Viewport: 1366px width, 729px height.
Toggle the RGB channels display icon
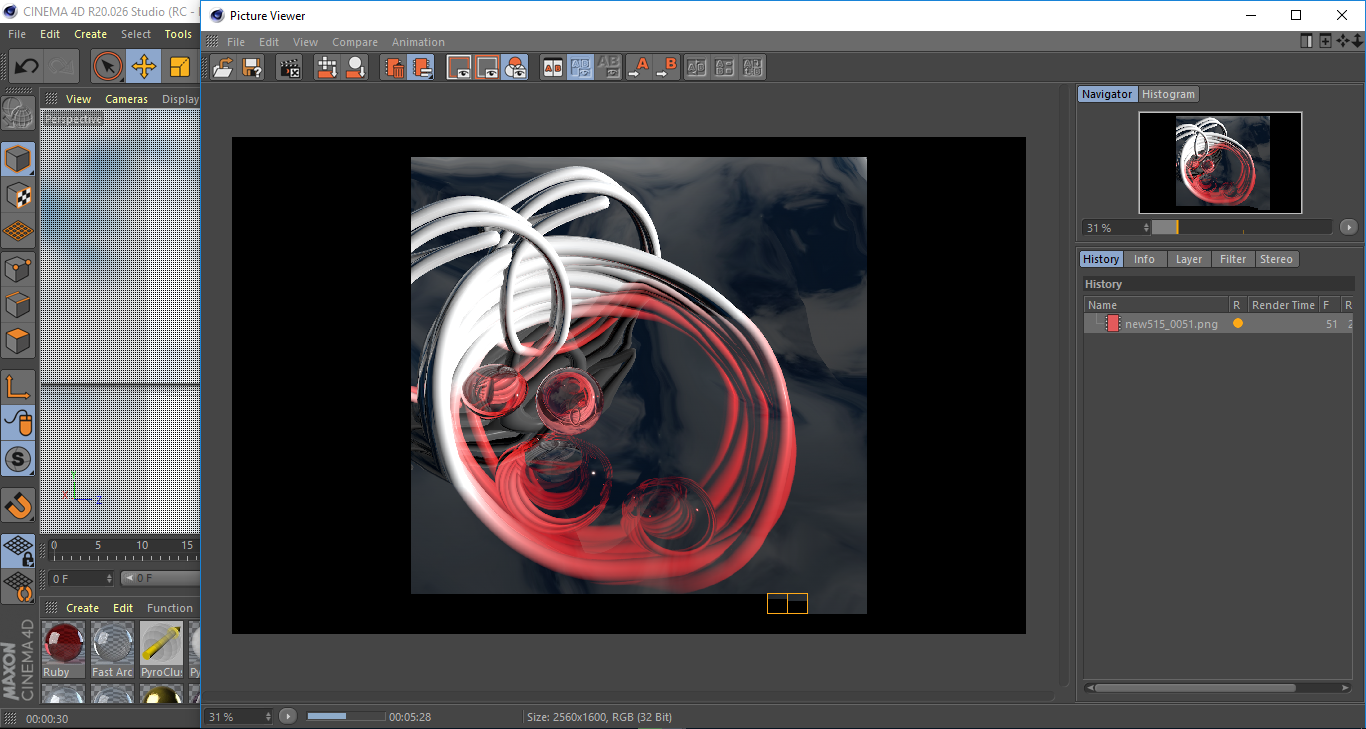(x=515, y=68)
